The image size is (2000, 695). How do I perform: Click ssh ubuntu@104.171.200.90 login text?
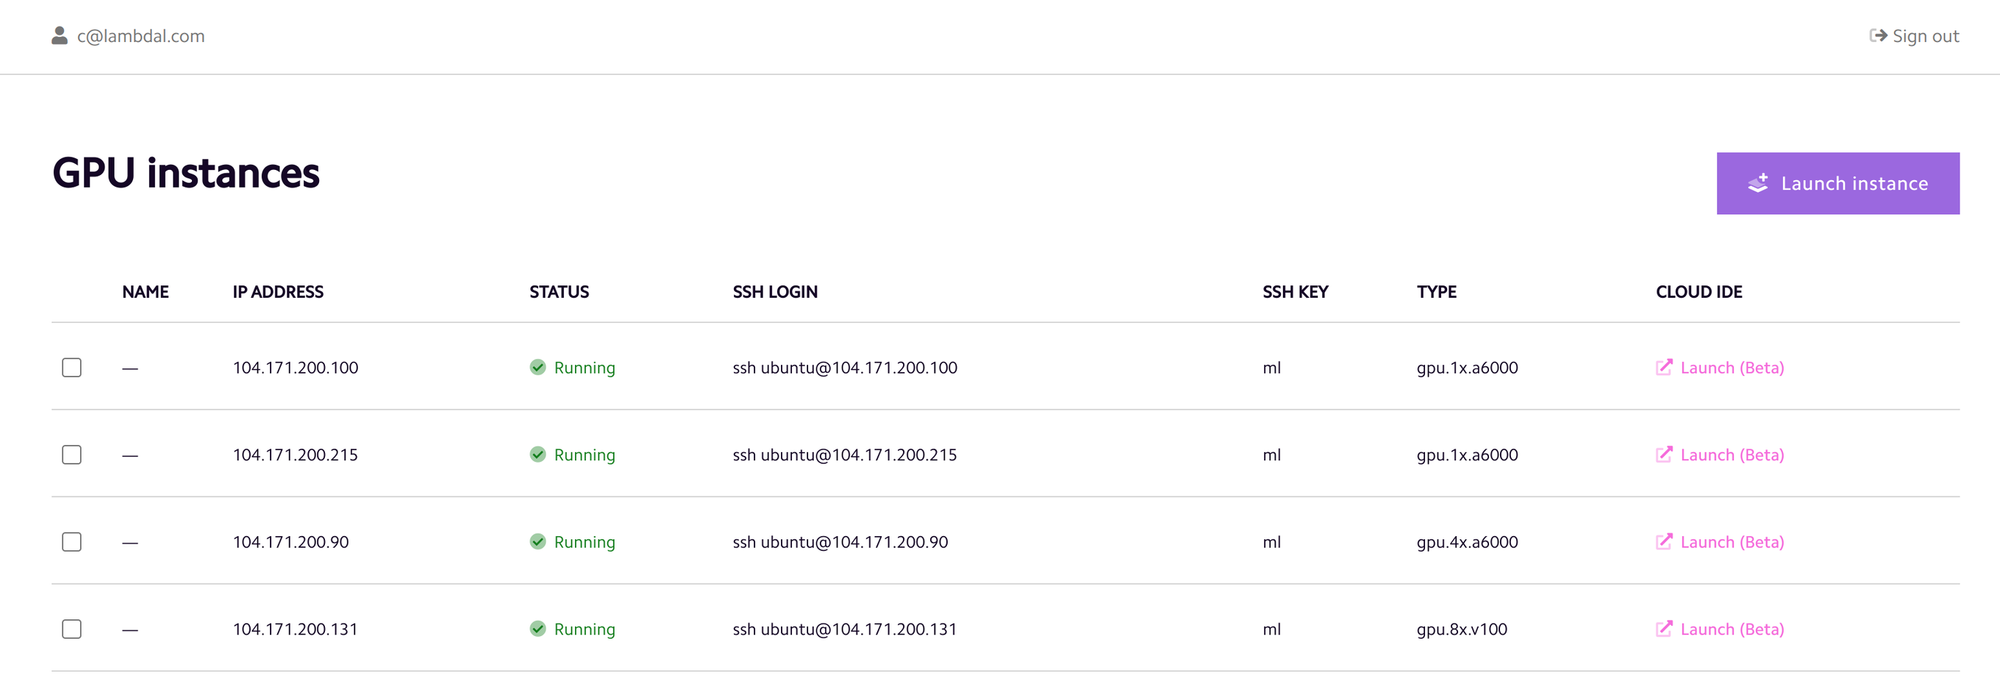pos(840,542)
